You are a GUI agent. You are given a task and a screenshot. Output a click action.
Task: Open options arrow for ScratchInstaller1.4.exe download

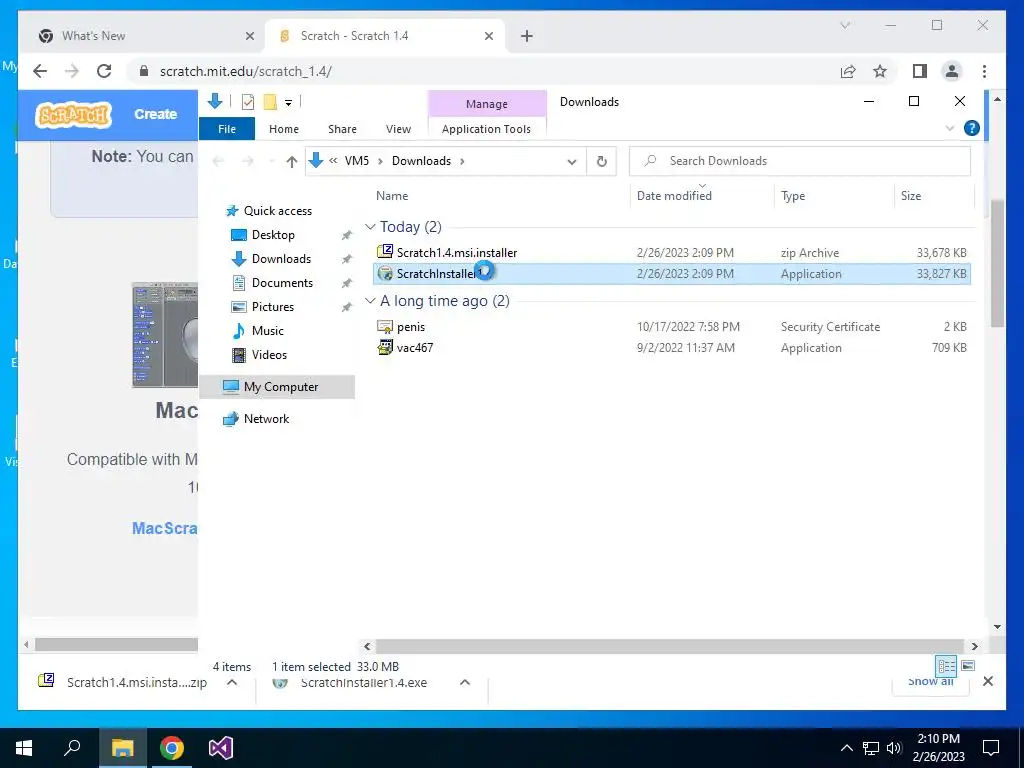click(464, 682)
